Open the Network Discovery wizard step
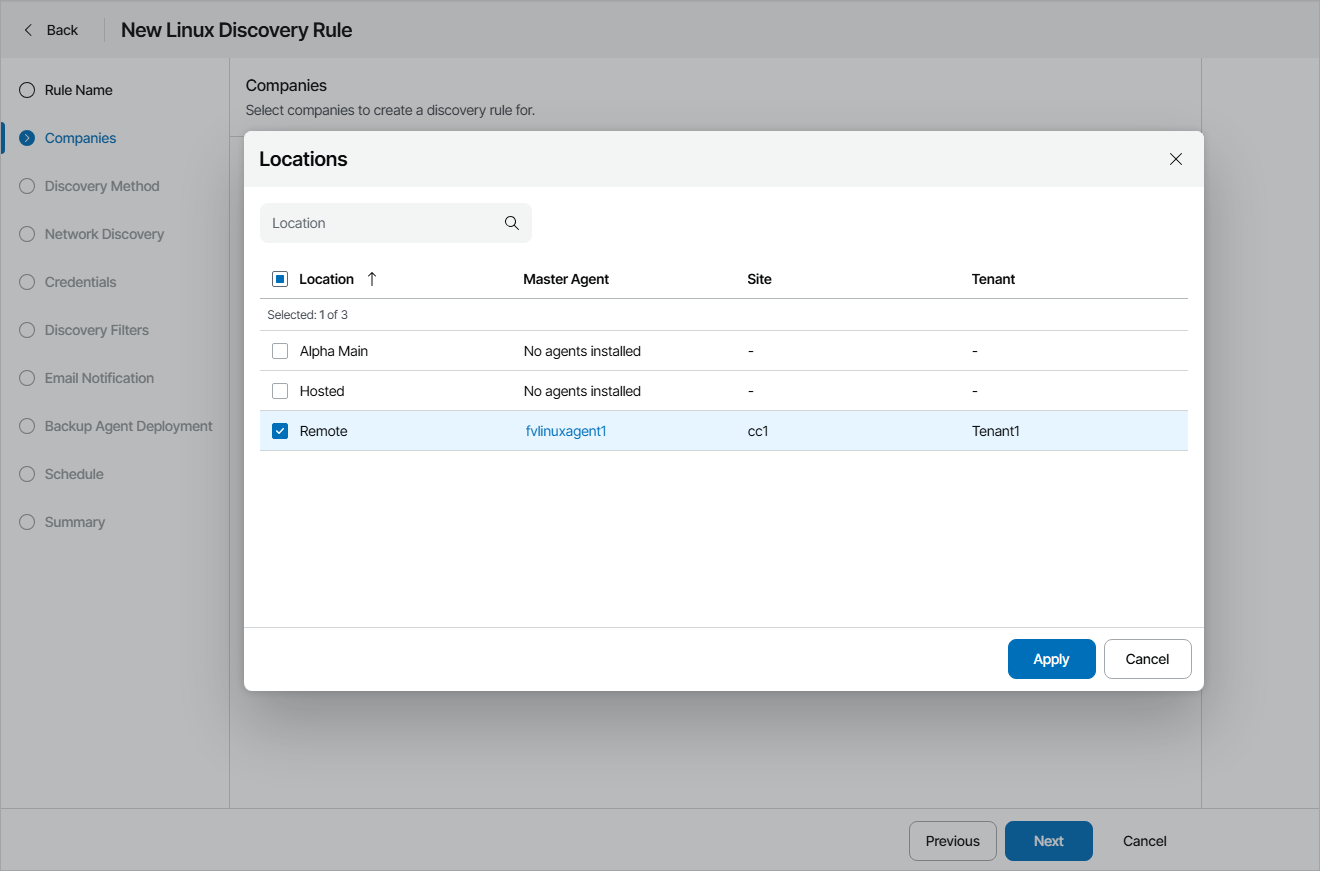Image resolution: width=1320 pixels, height=871 pixels. click(104, 234)
